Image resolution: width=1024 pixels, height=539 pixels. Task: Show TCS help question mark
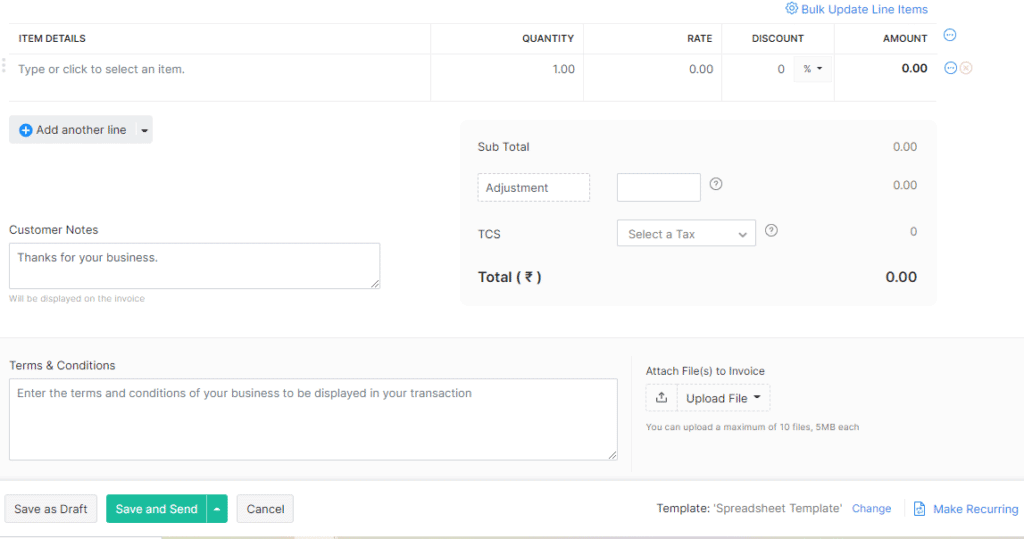(771, 231)
